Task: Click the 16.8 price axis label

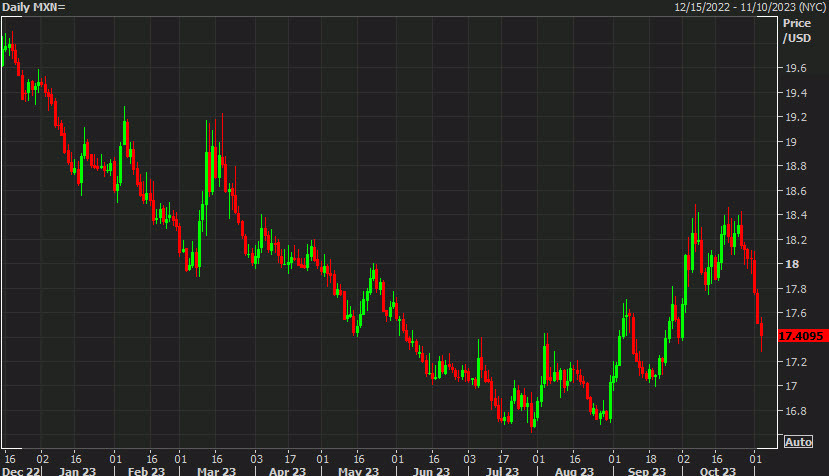Action: [x=796, y=411]
